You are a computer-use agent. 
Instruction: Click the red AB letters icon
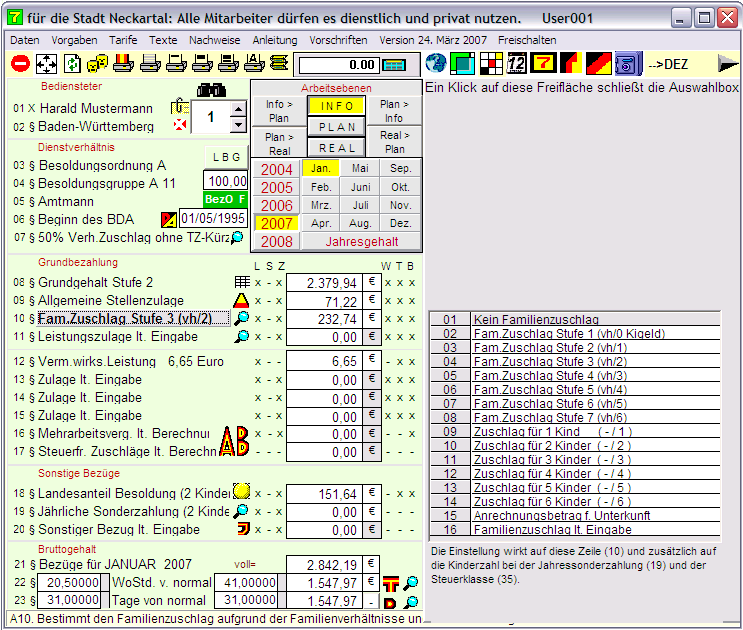click(x=235, y=441)
